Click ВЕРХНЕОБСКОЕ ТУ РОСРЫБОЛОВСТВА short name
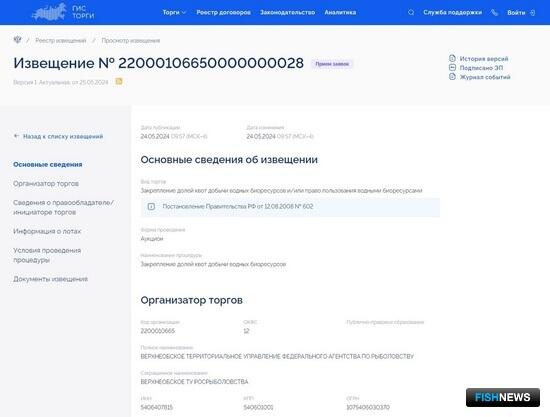Viewport: 550px width, 417px height. pyautogui.click(x=194, y=382)
